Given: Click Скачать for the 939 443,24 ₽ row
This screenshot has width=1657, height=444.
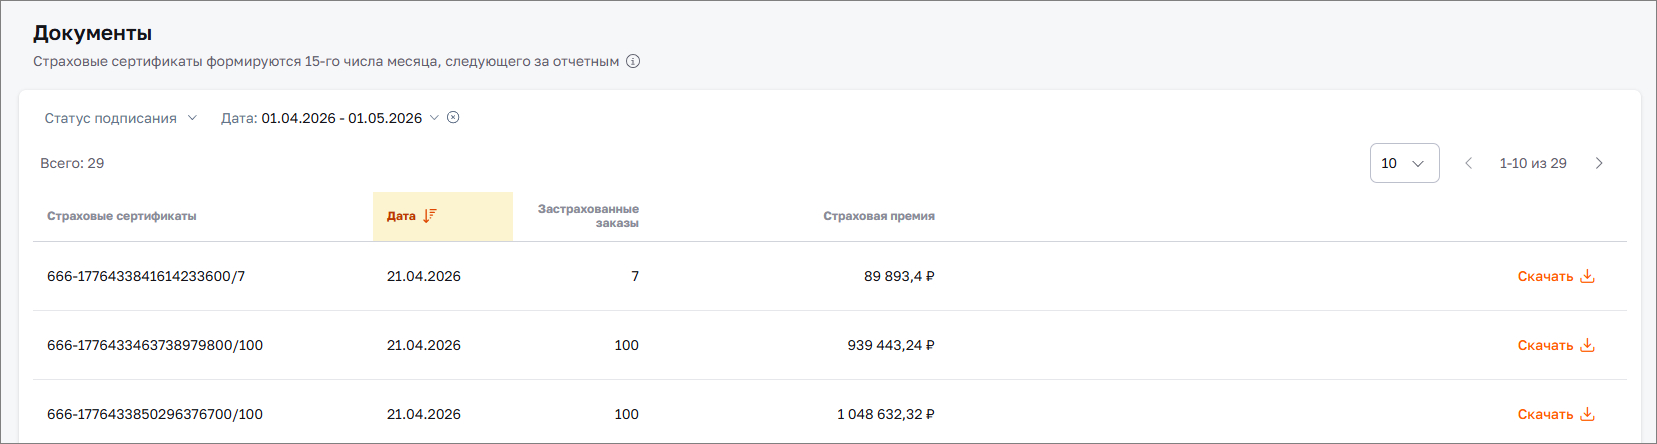Looking at the screenshot, I should 1545,345.
